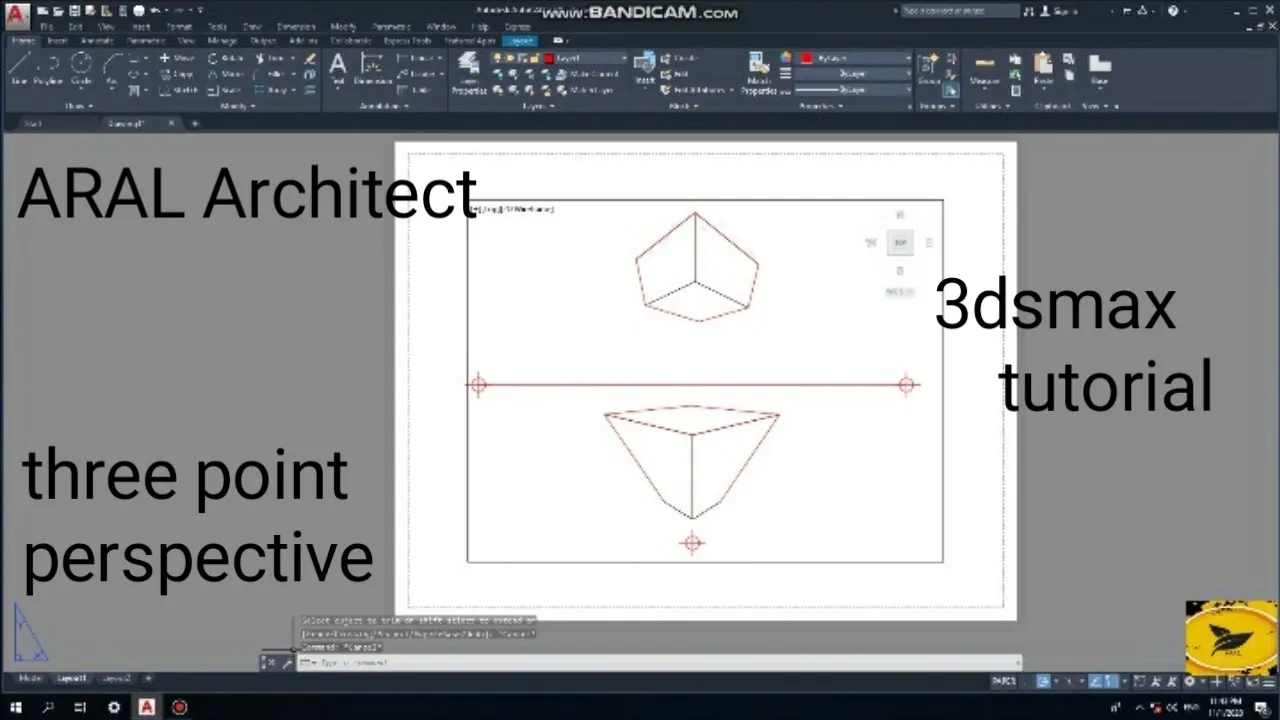Click the Base view icon

tap(1099, 68)
